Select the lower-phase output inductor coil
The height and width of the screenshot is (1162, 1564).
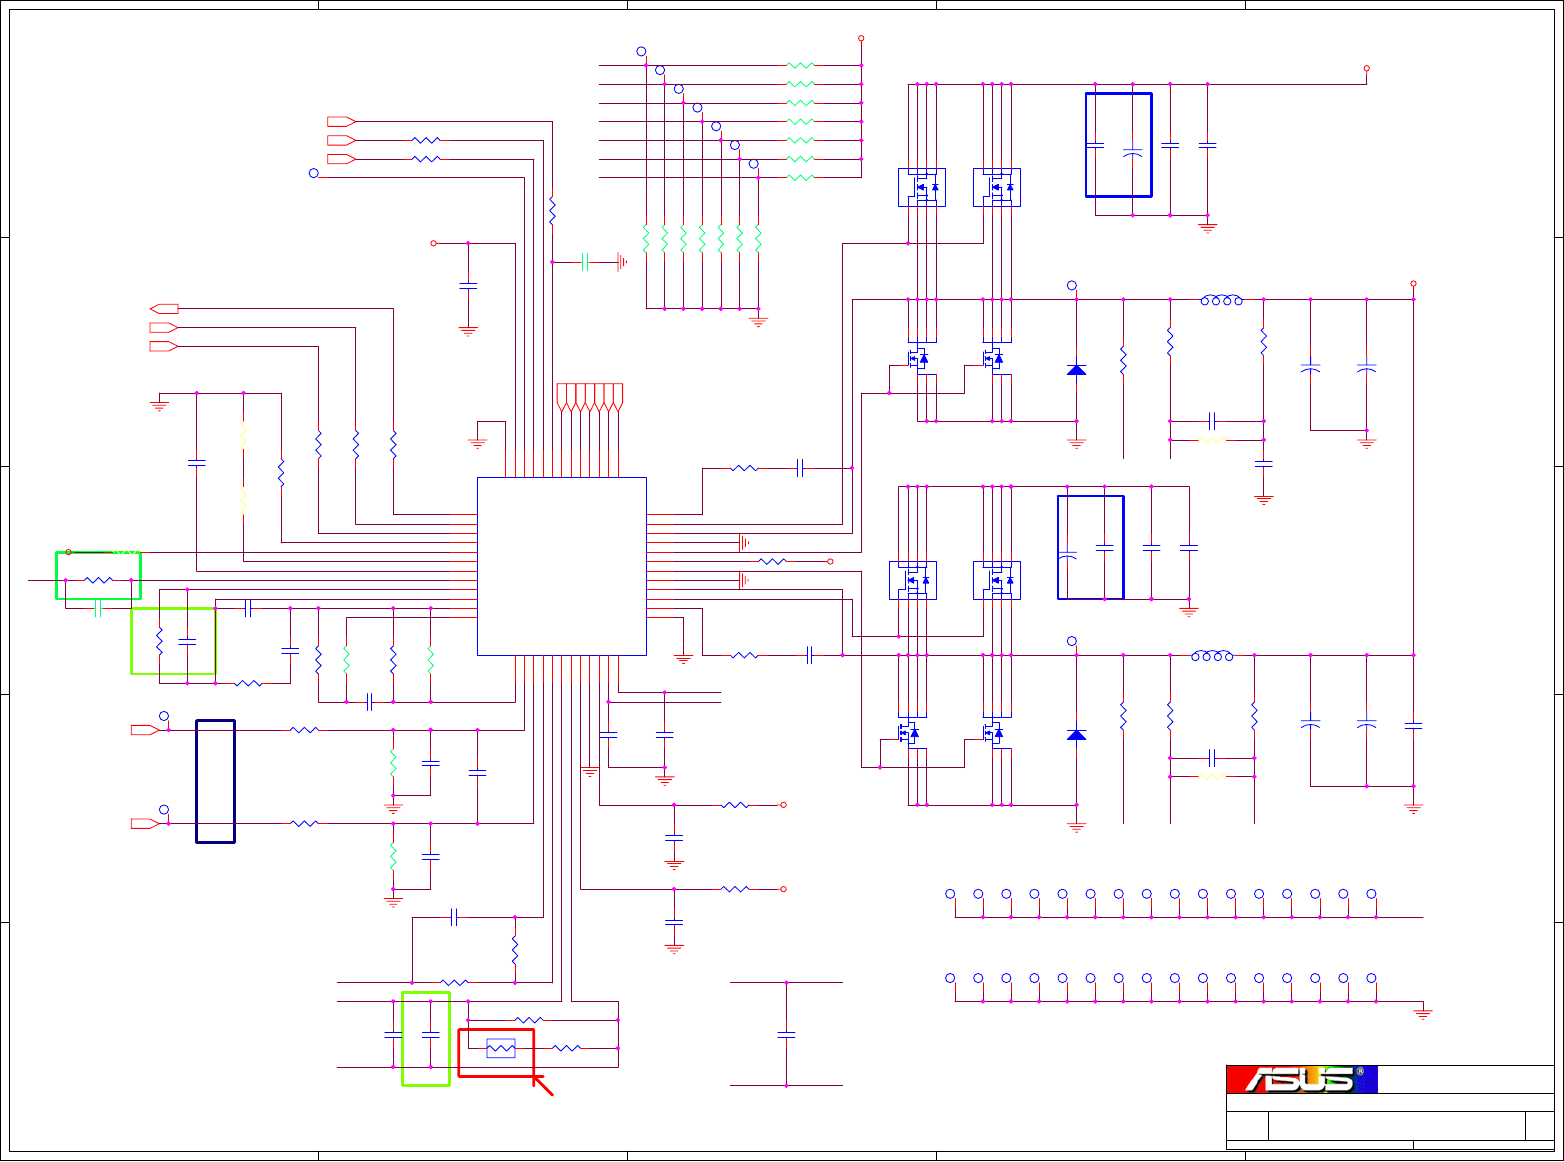(x=1212, y=655)
